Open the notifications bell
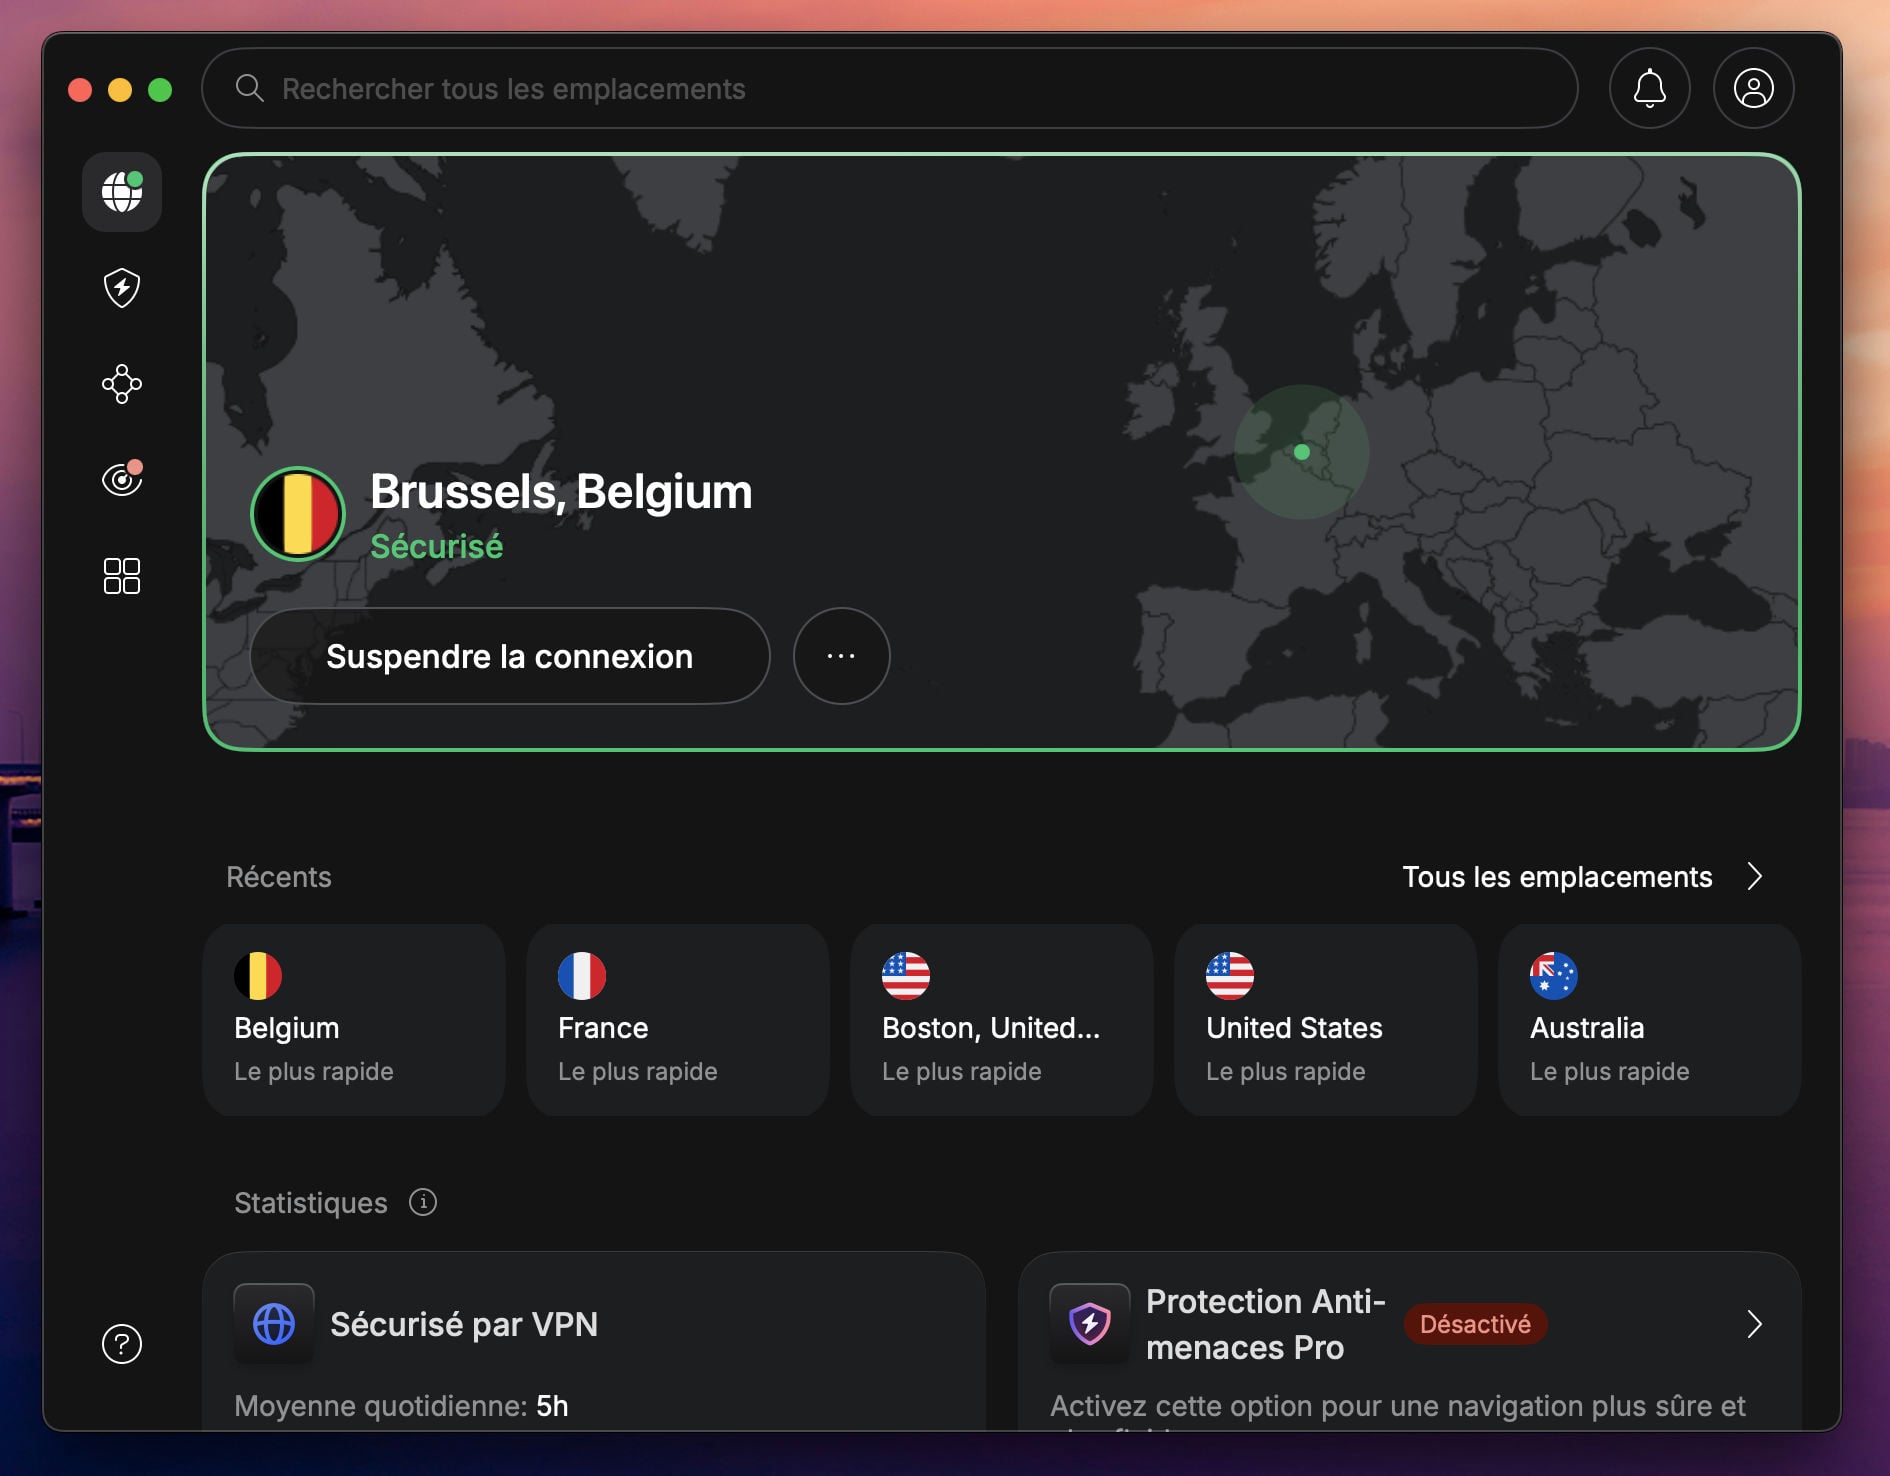Screen dimensions: 1890x1476 (x=1649, y=88)
